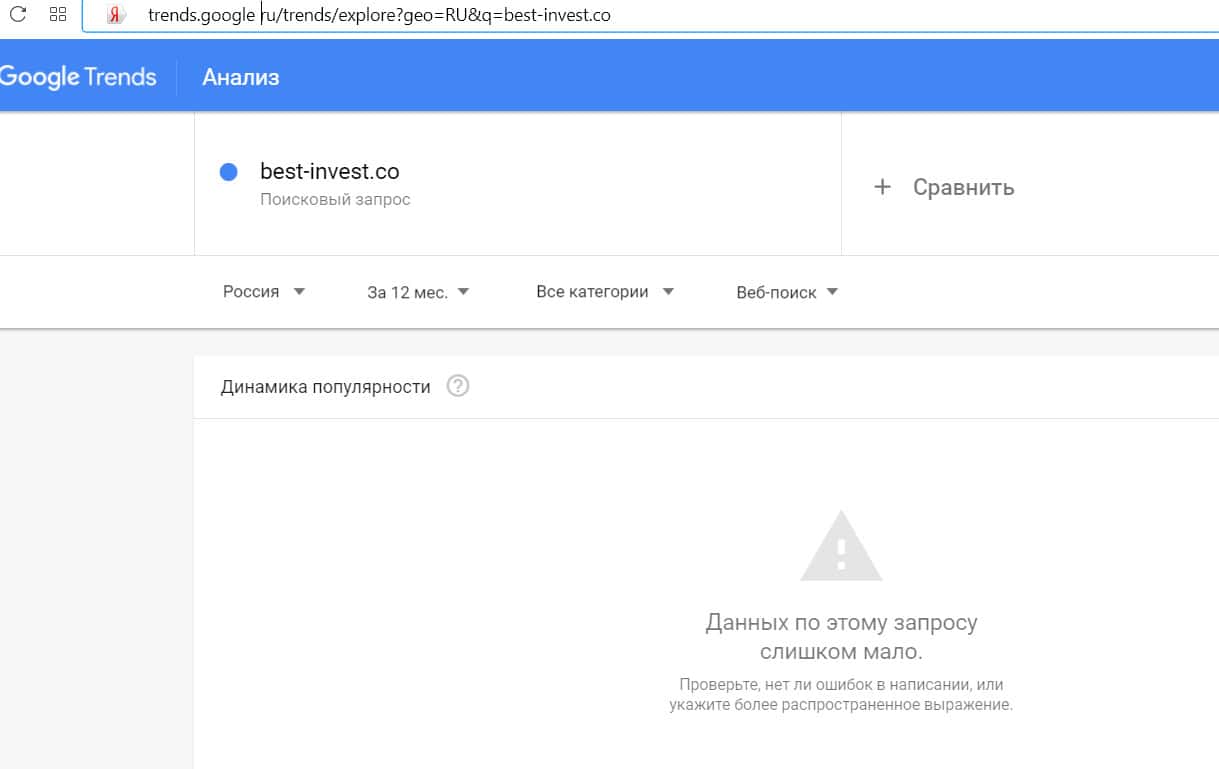Open the tab grid overview icon
Viewport: 1219px width, 769px height.
coord(57,14)
